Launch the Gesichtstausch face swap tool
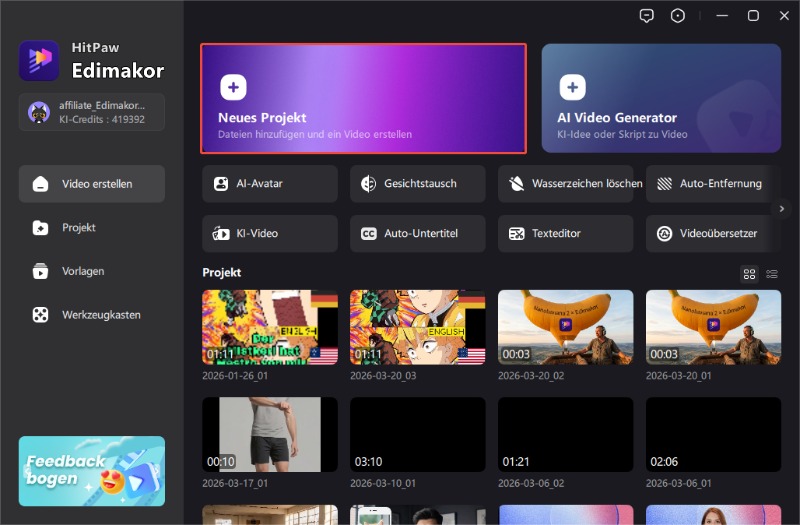This screenshot has width=800, height=525. (x=417, y=184)
